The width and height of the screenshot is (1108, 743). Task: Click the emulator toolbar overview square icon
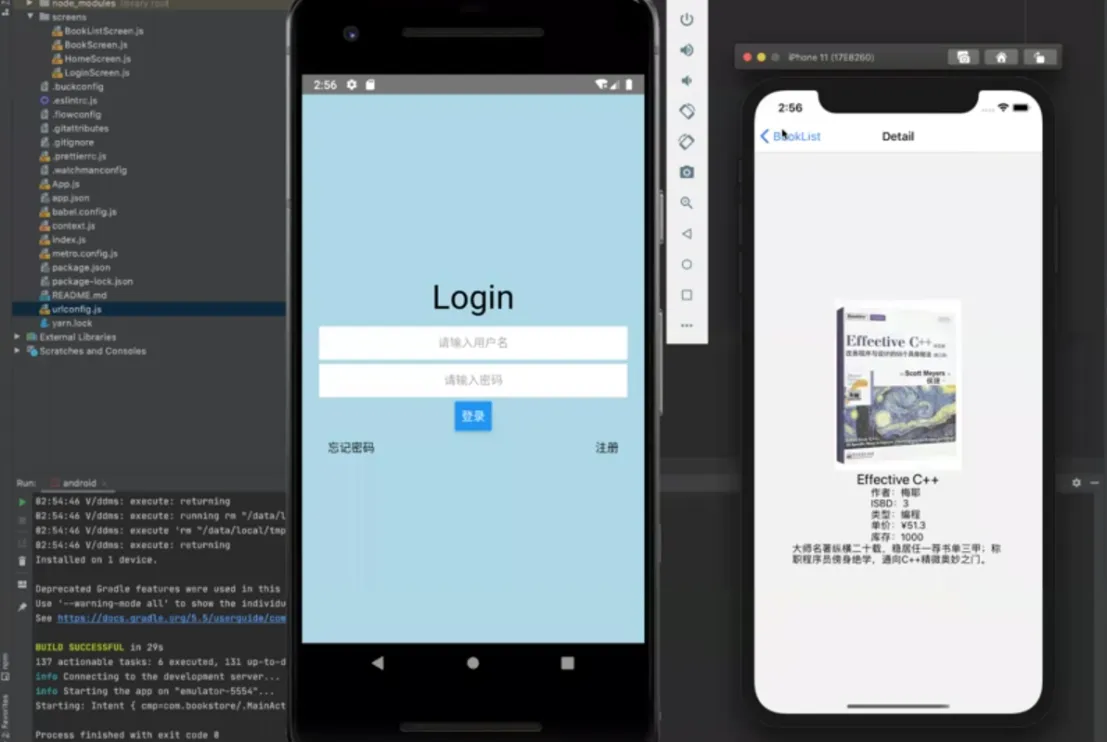tap(686, 295)
